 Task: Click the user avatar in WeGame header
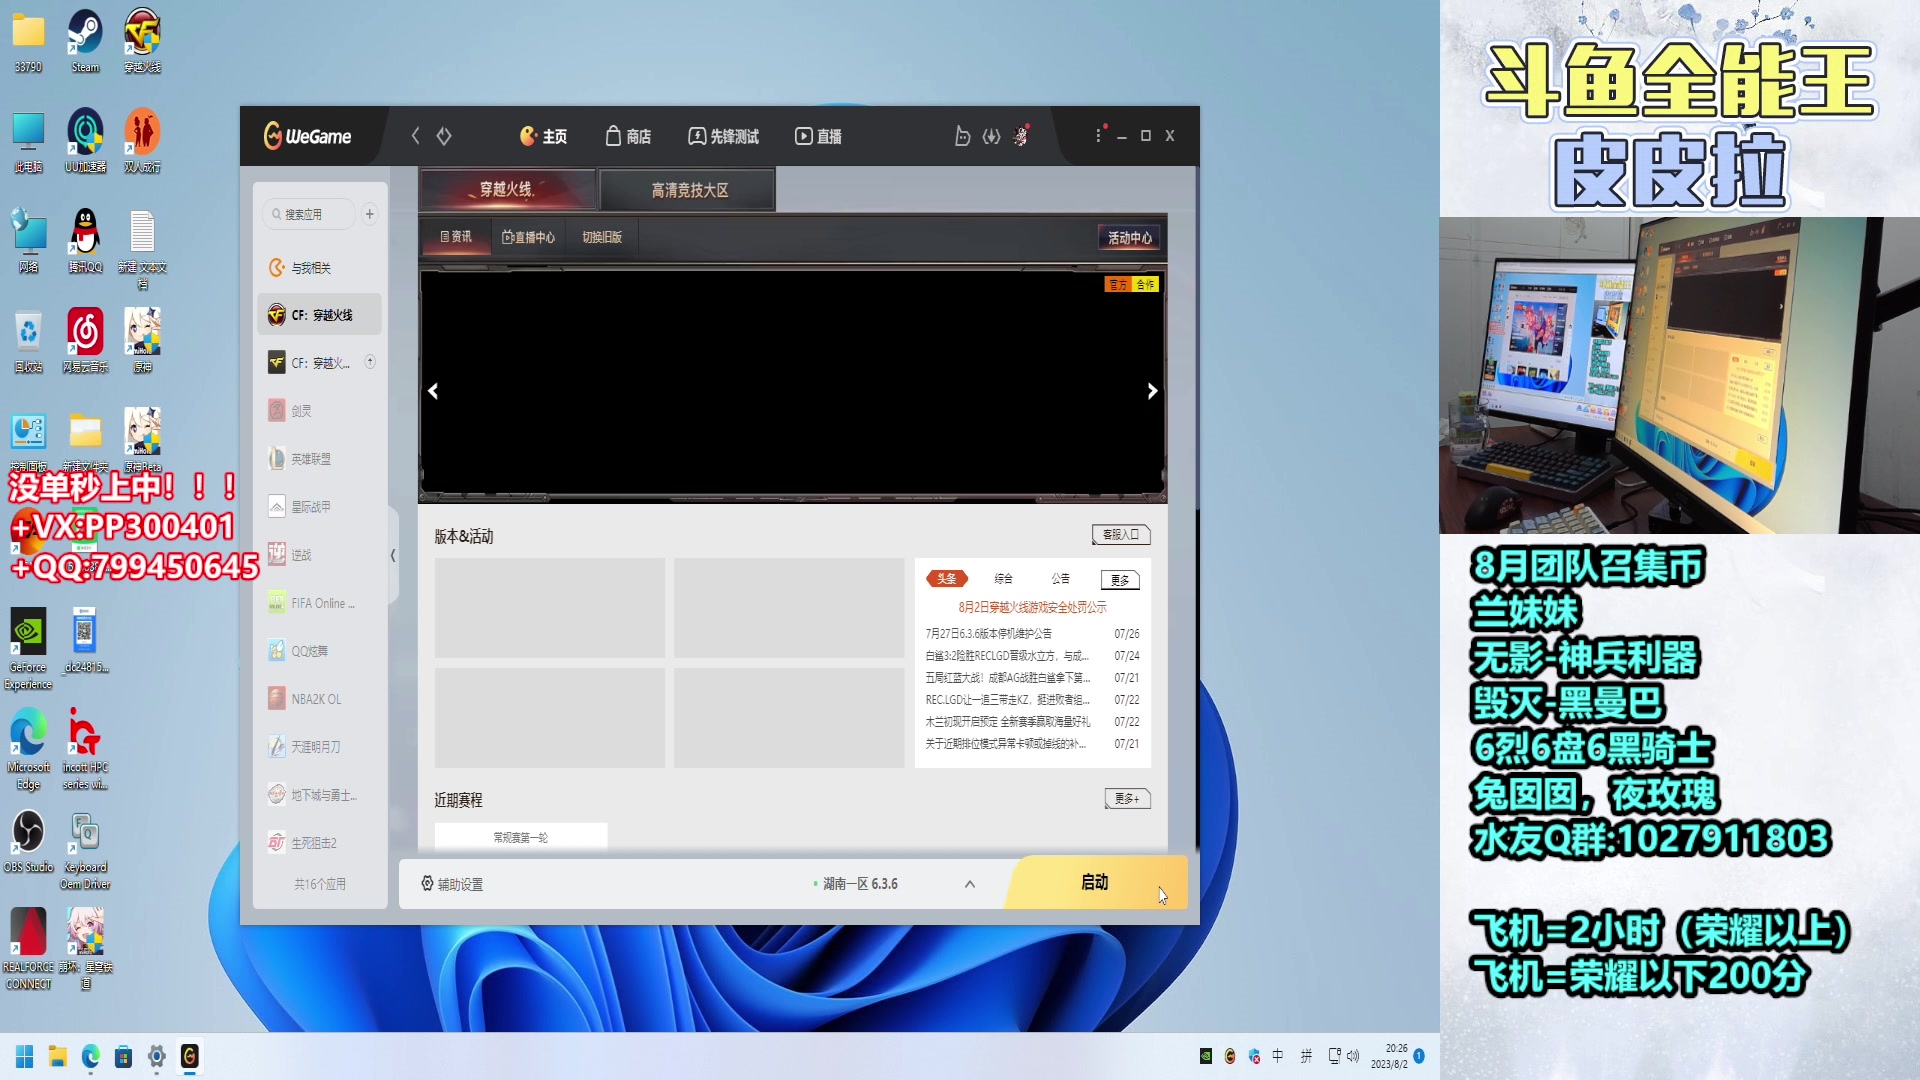coord(1021,135)
